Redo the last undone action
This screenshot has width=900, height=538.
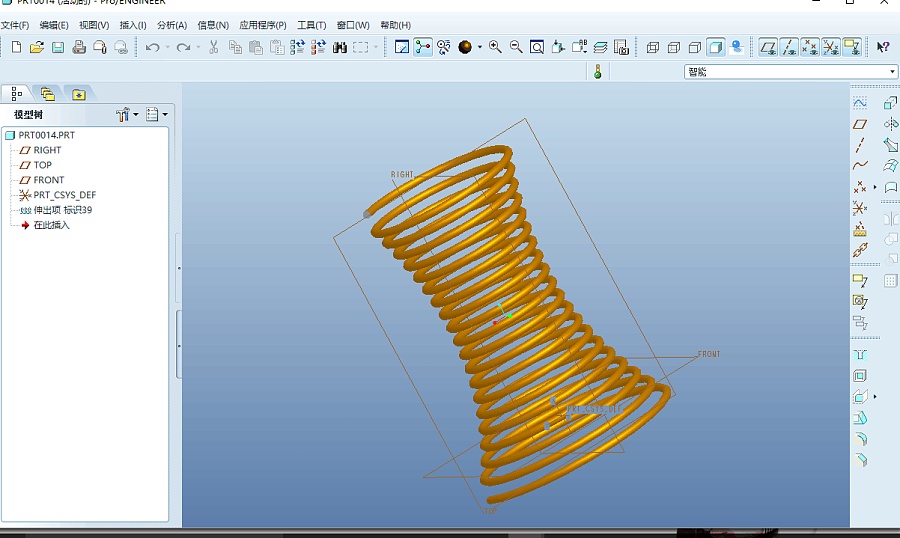pyautogui.click(x=183, y=47)
